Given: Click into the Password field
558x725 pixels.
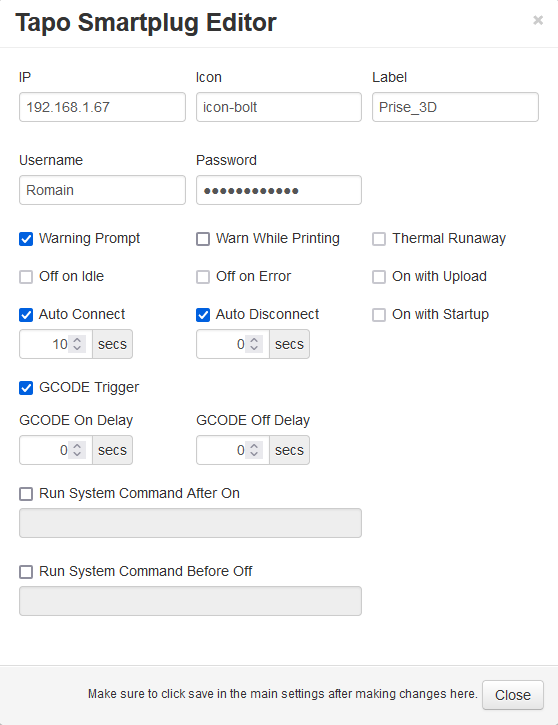Looking at the screenshot, I should pyautogui.click(x=279, y=190).
